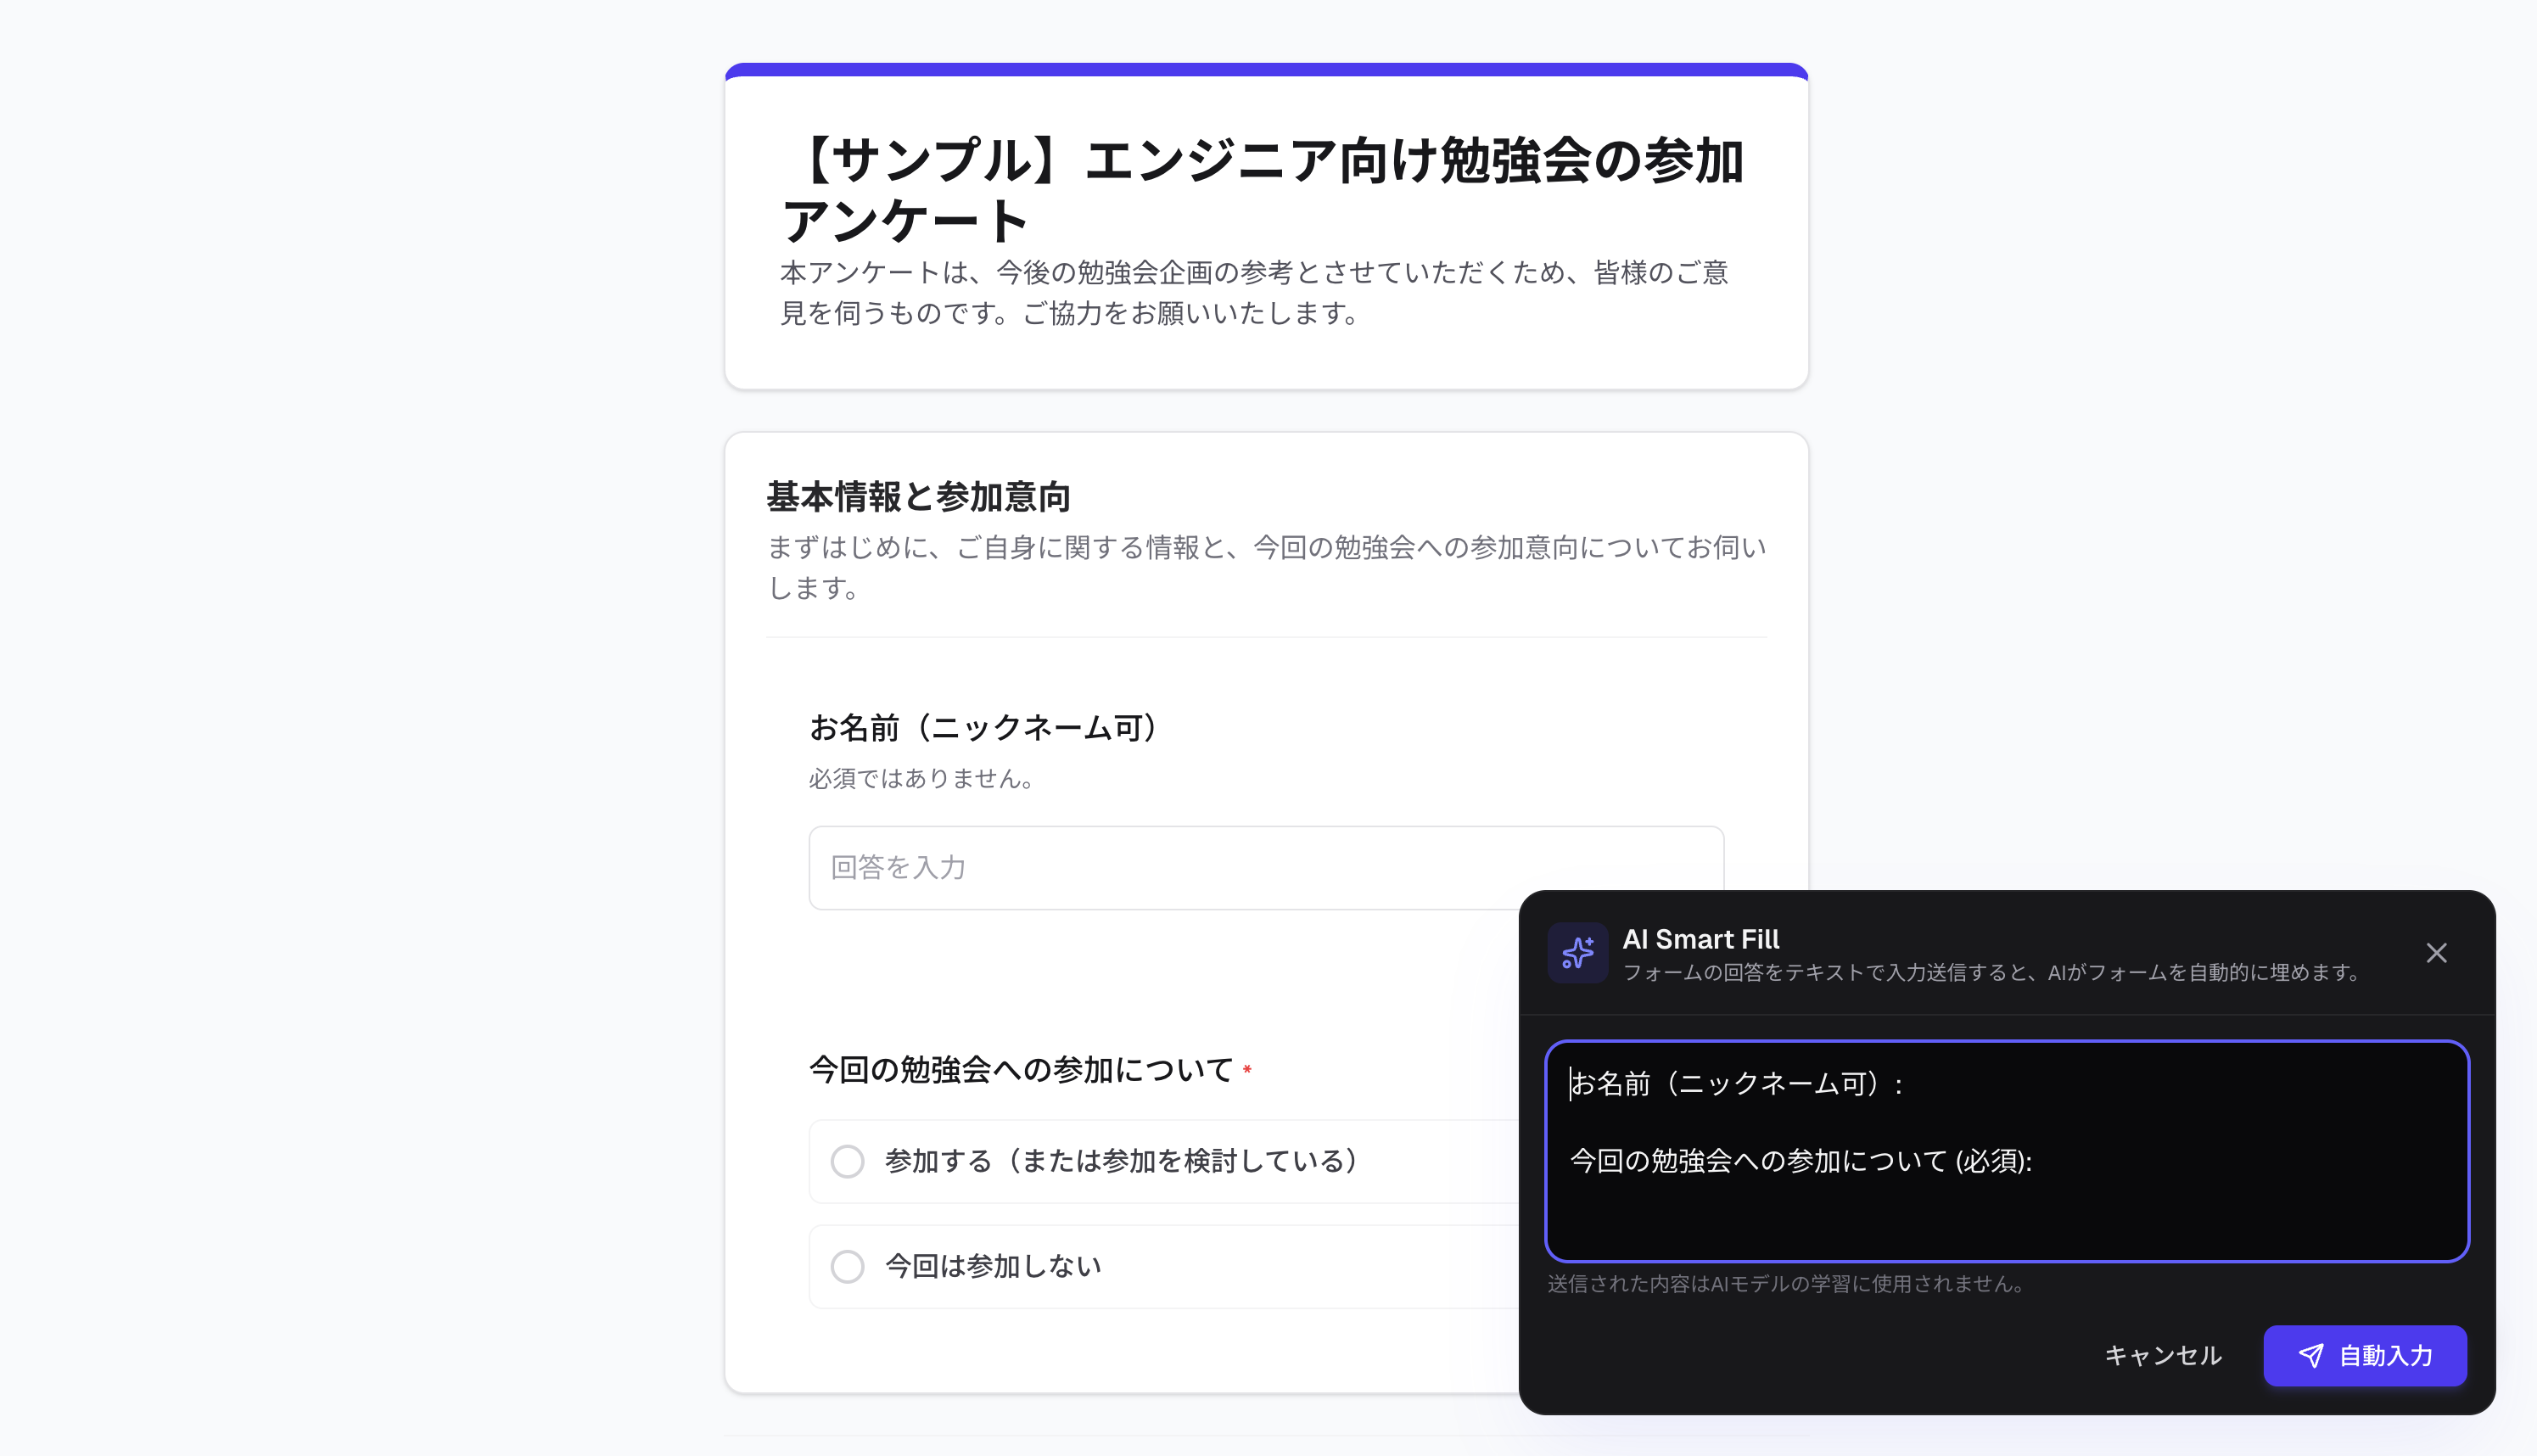Click the paper plane icon on 自動入力
Screen dimensions: 2537x1456
coord(2310,1355)
